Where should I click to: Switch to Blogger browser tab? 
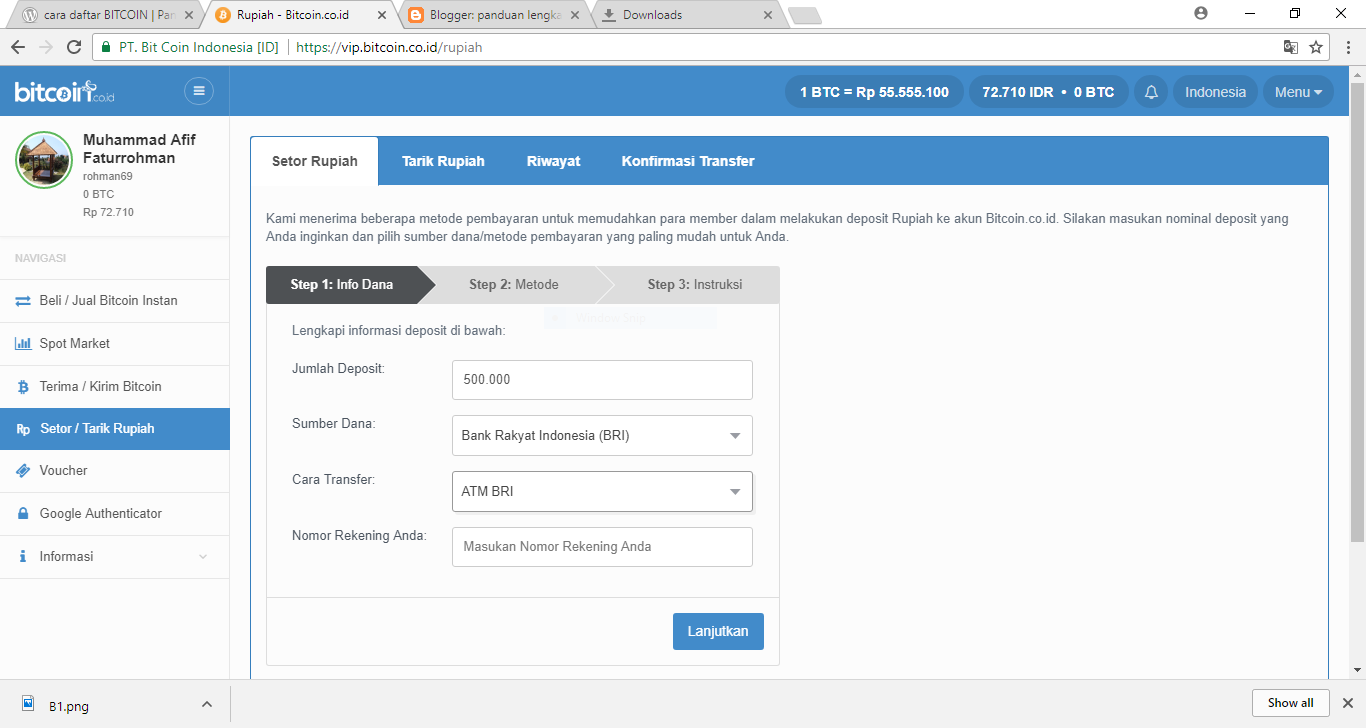(x=495, y=15)
